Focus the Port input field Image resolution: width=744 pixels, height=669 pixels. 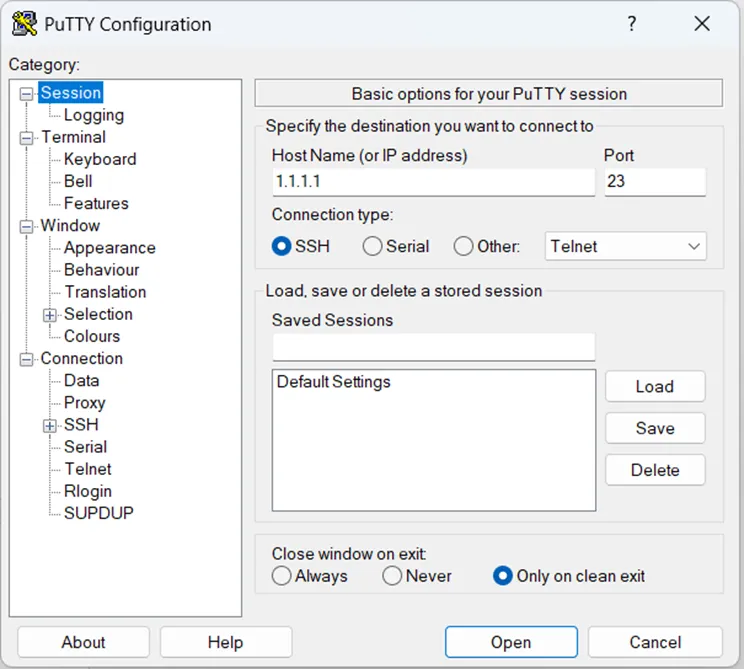(x=655, y=182)
